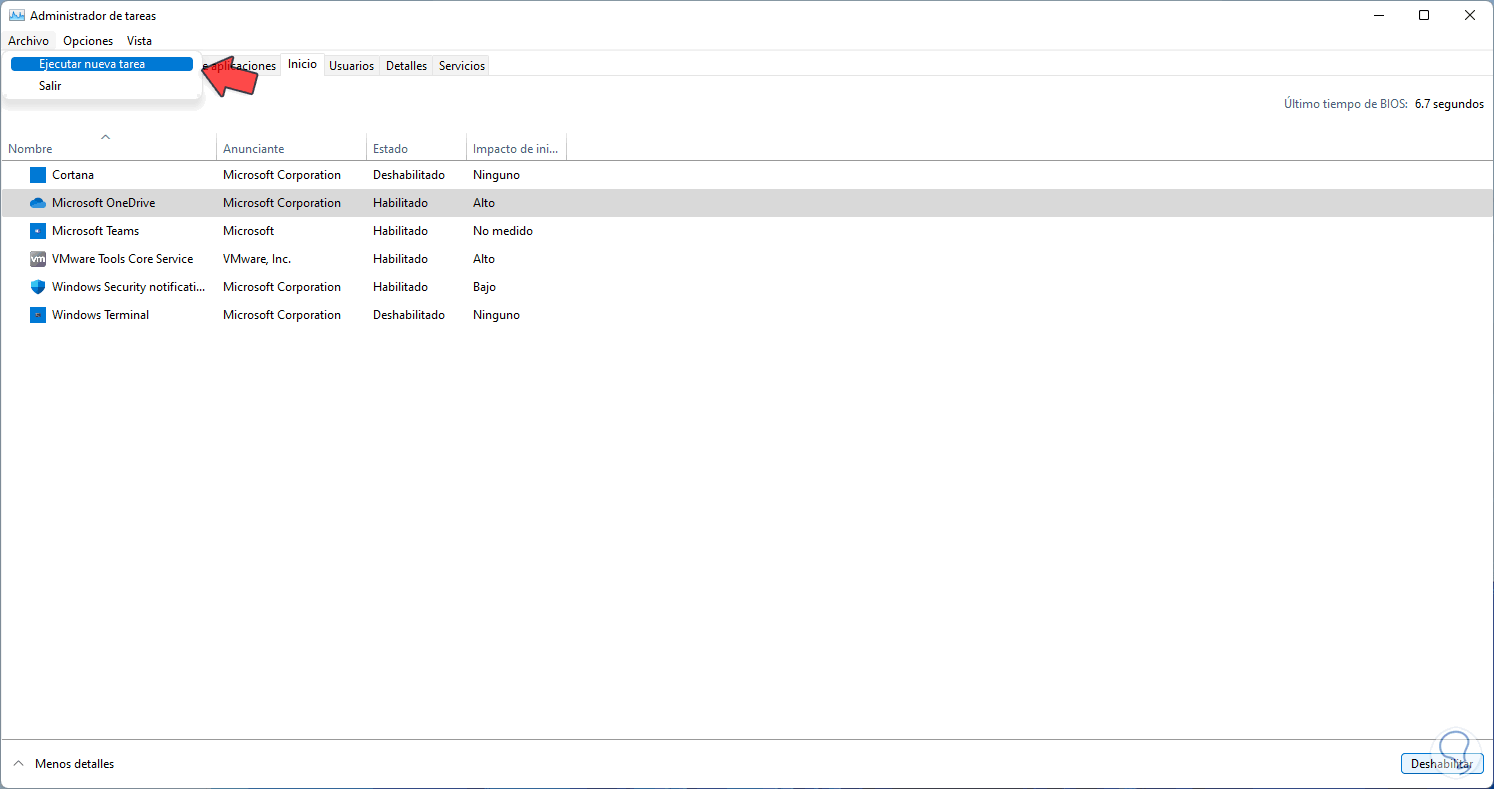The image size is (1494, 789).
Task: Click the blue Cortana app icon
Action: (38, 175)
